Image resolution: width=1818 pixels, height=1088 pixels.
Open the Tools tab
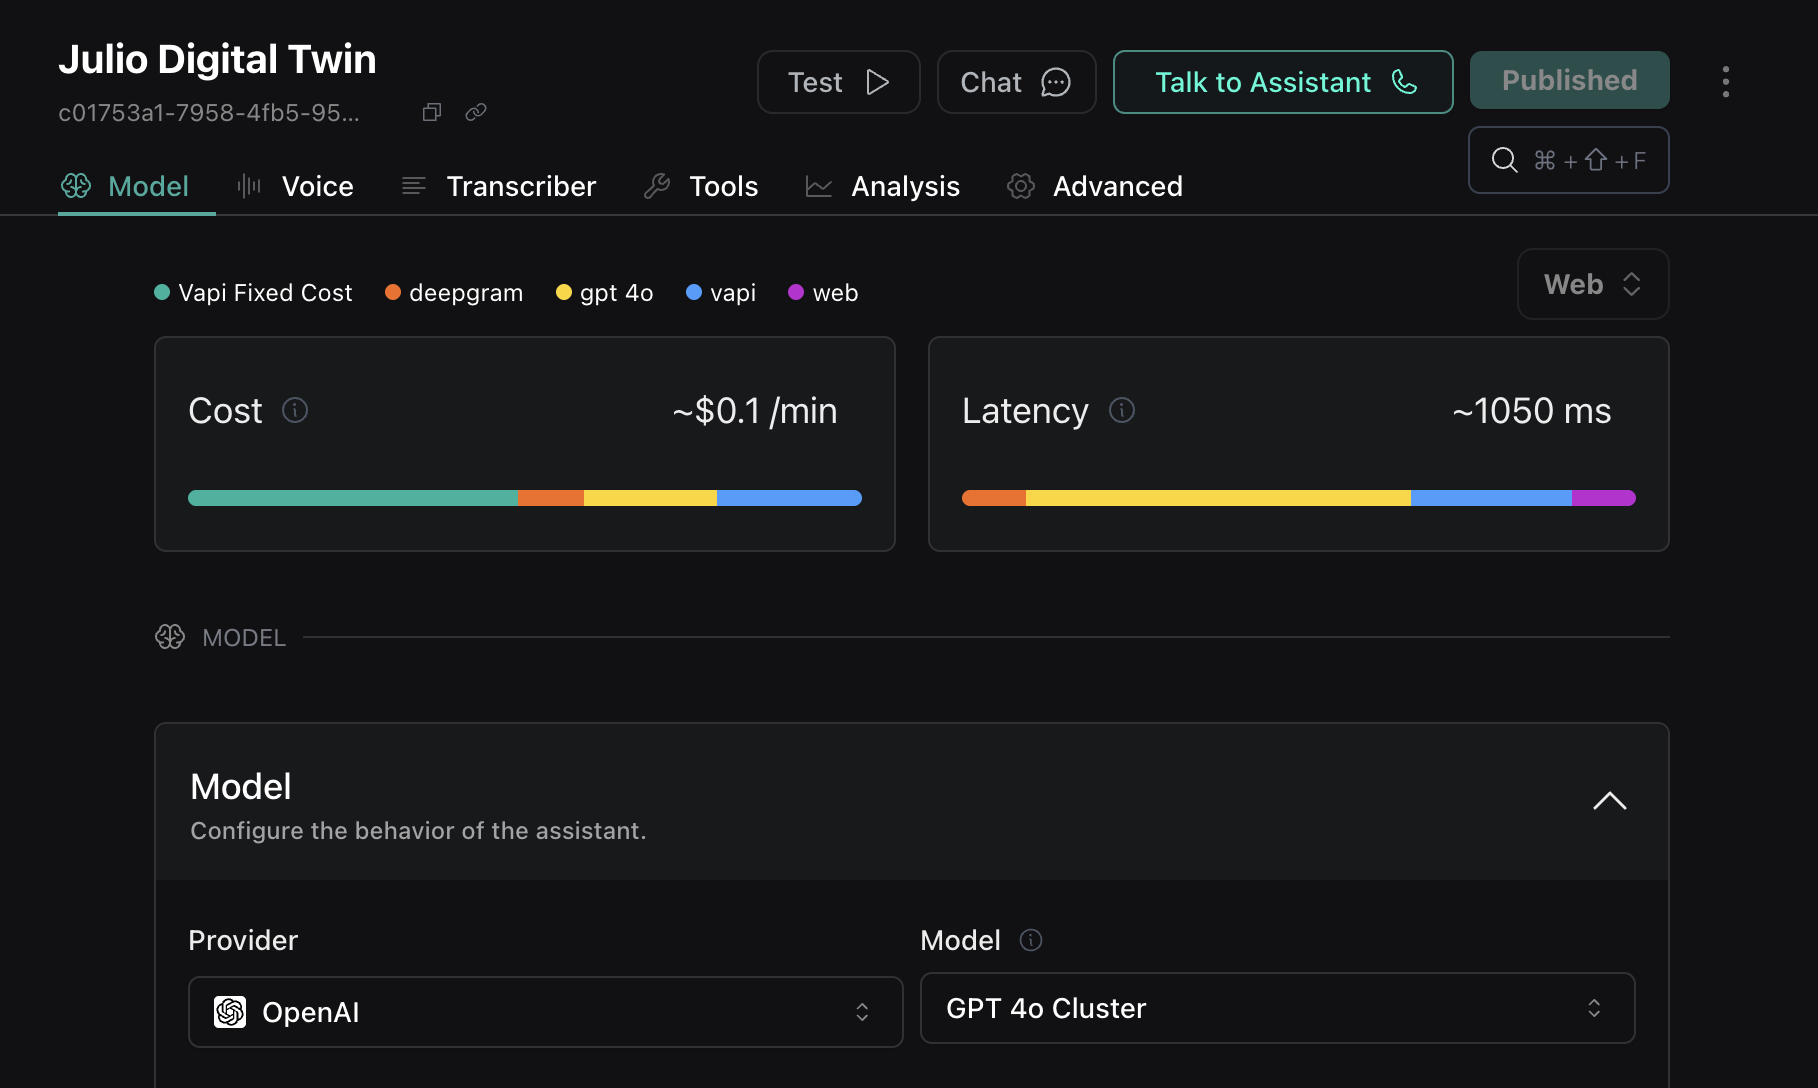coord(723,186)
